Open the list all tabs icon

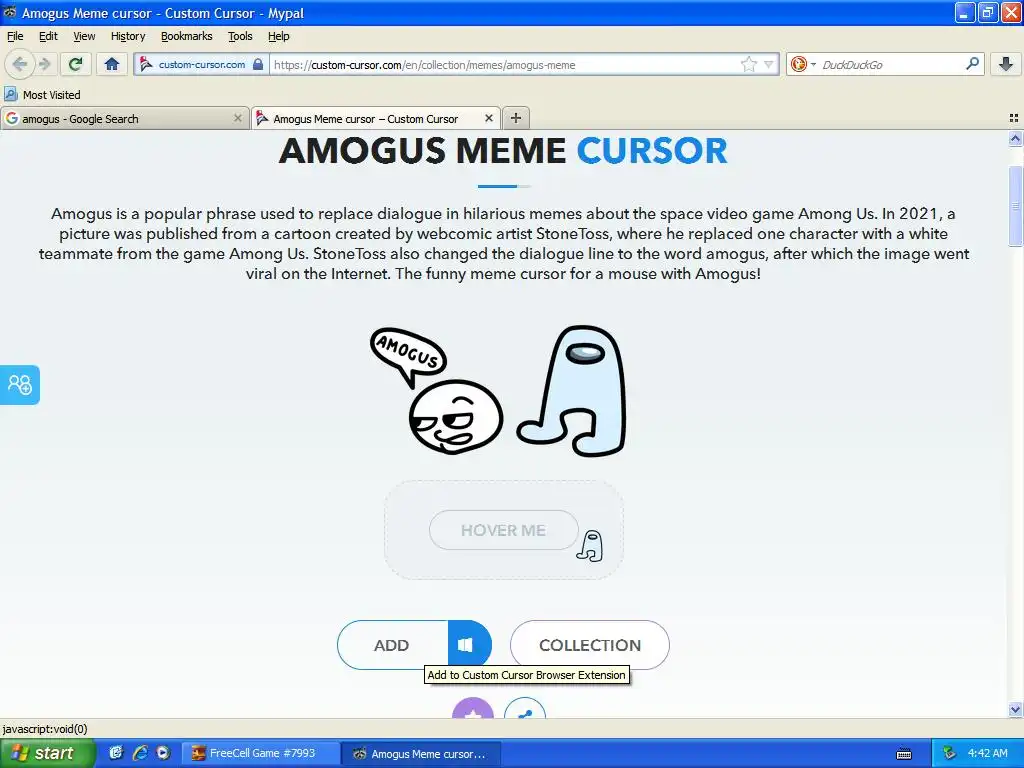tap(1014, 118)
